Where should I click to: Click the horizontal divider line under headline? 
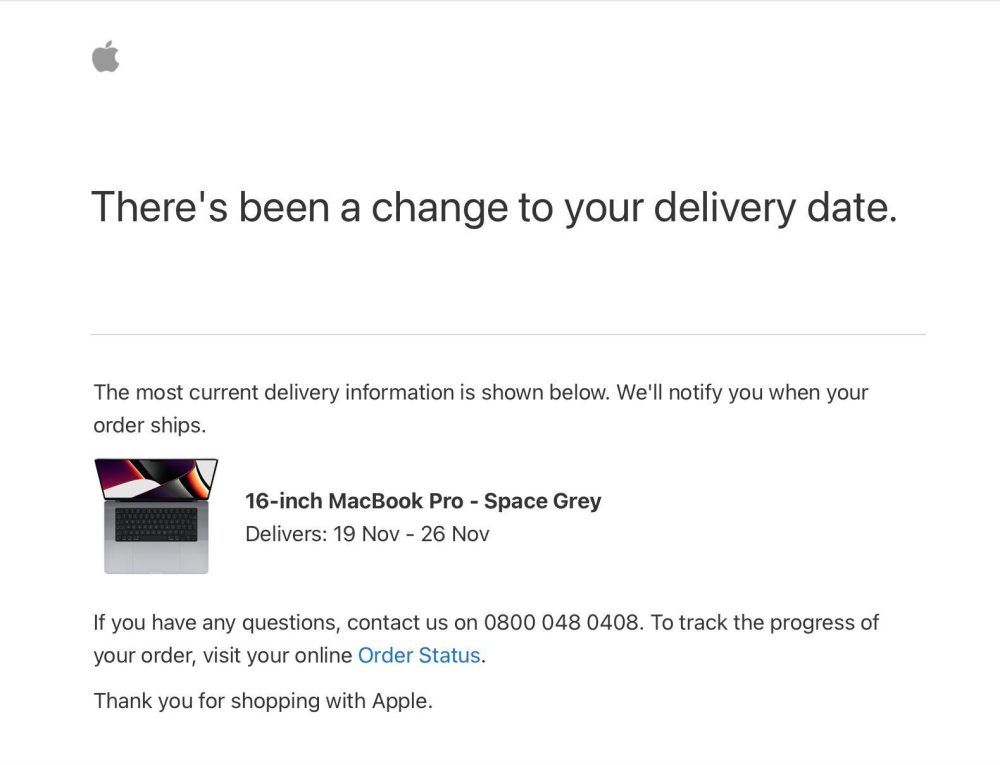click(x=507, y=334)
